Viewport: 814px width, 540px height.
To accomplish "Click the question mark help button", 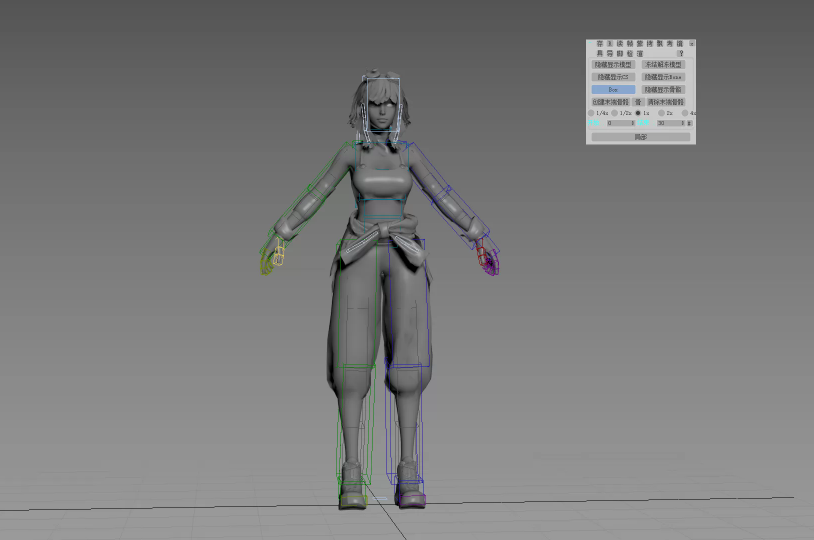I will (x=681, y=53).
